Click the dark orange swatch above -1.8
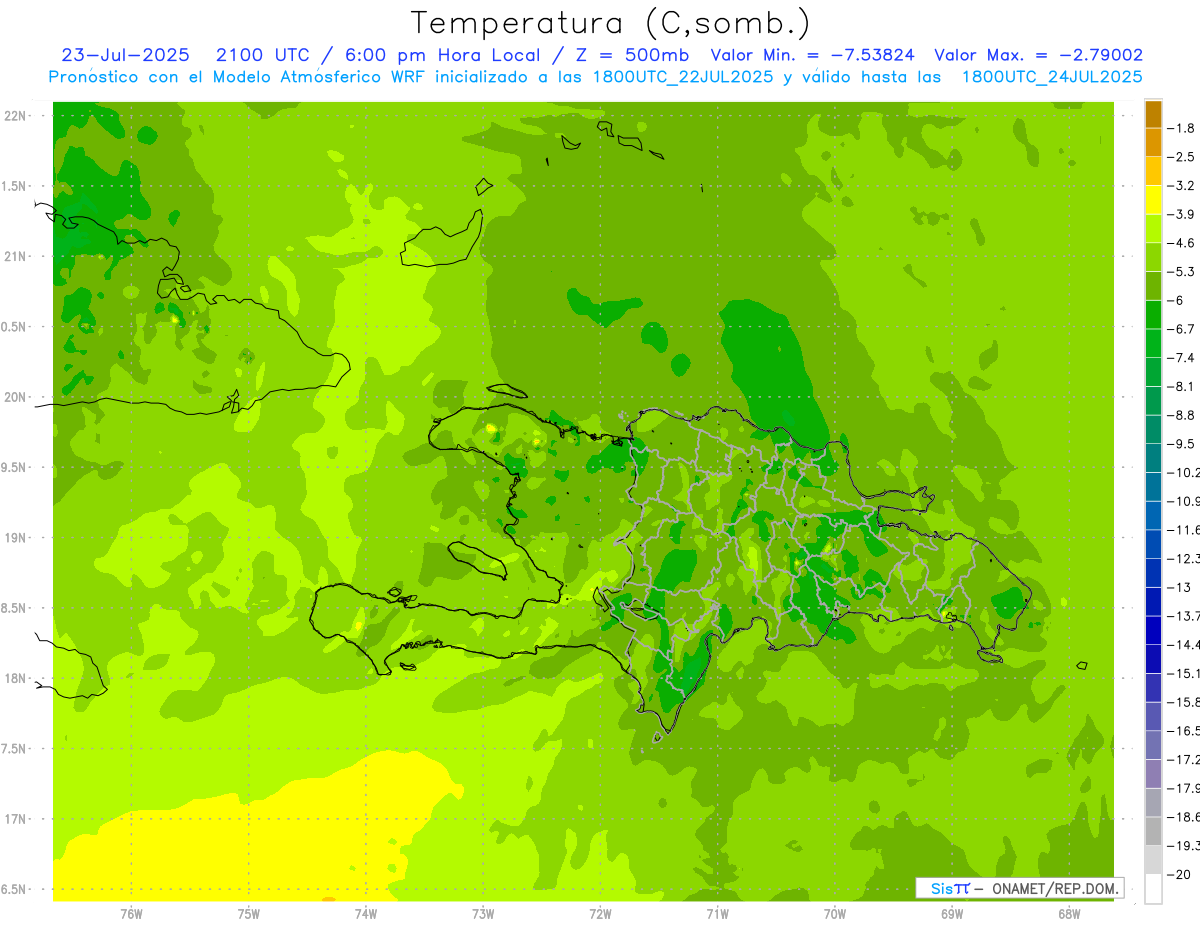The image size is (1200, 927). (1153, 114)
